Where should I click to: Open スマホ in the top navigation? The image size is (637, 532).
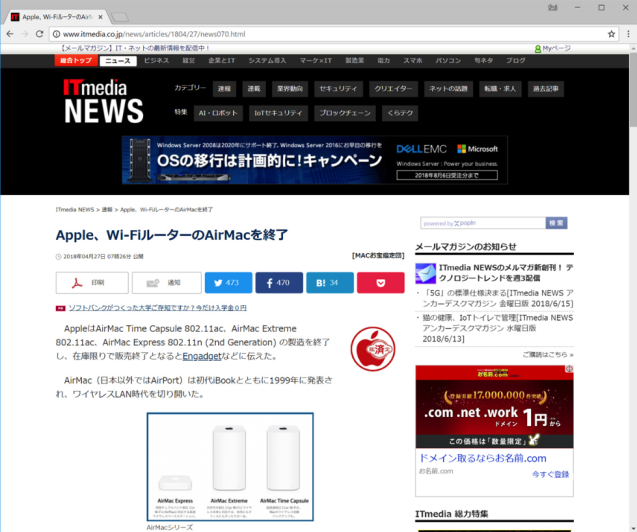(x=413, y=61)
